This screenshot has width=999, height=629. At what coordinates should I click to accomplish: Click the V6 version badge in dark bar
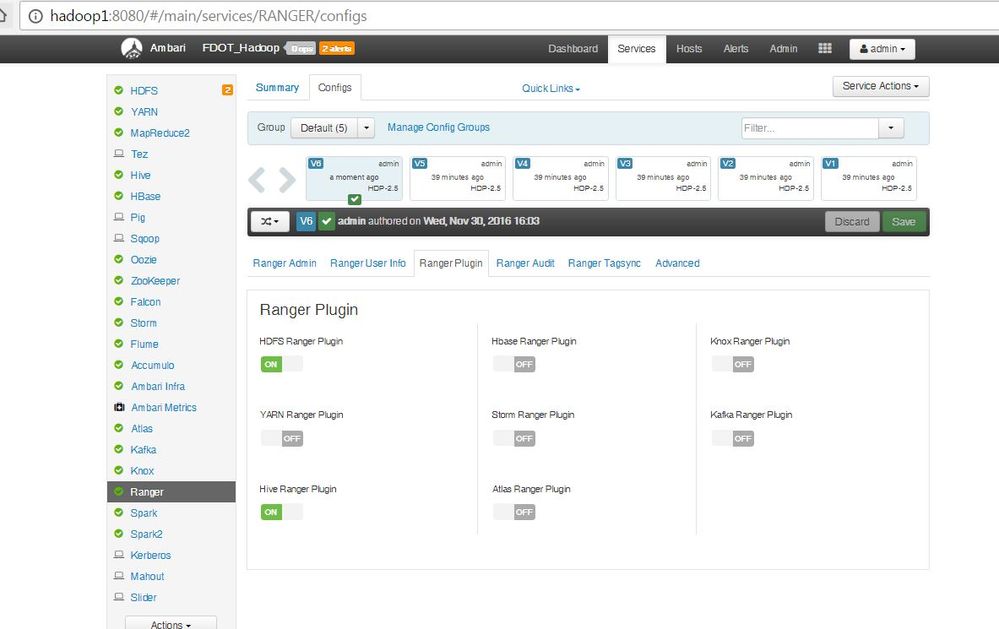(306, 221)
